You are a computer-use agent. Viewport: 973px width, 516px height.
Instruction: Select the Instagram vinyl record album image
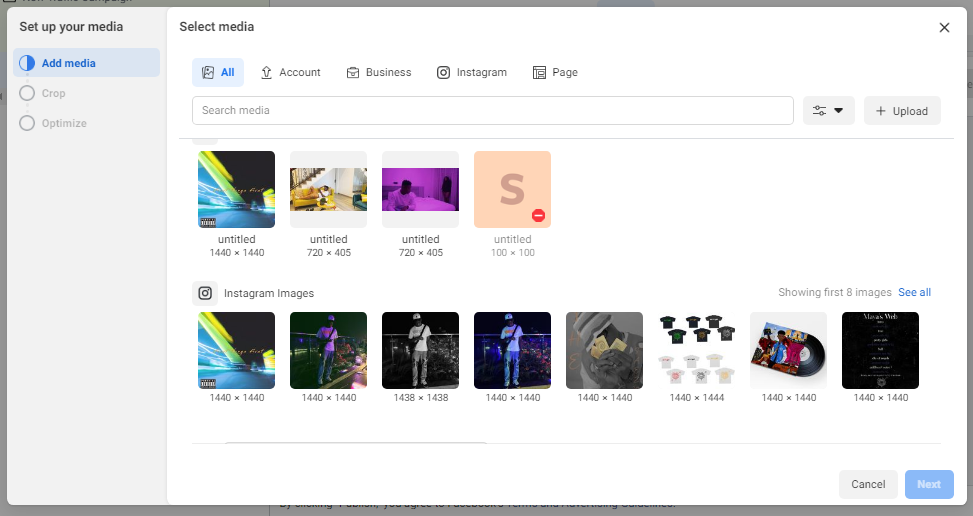788,350
